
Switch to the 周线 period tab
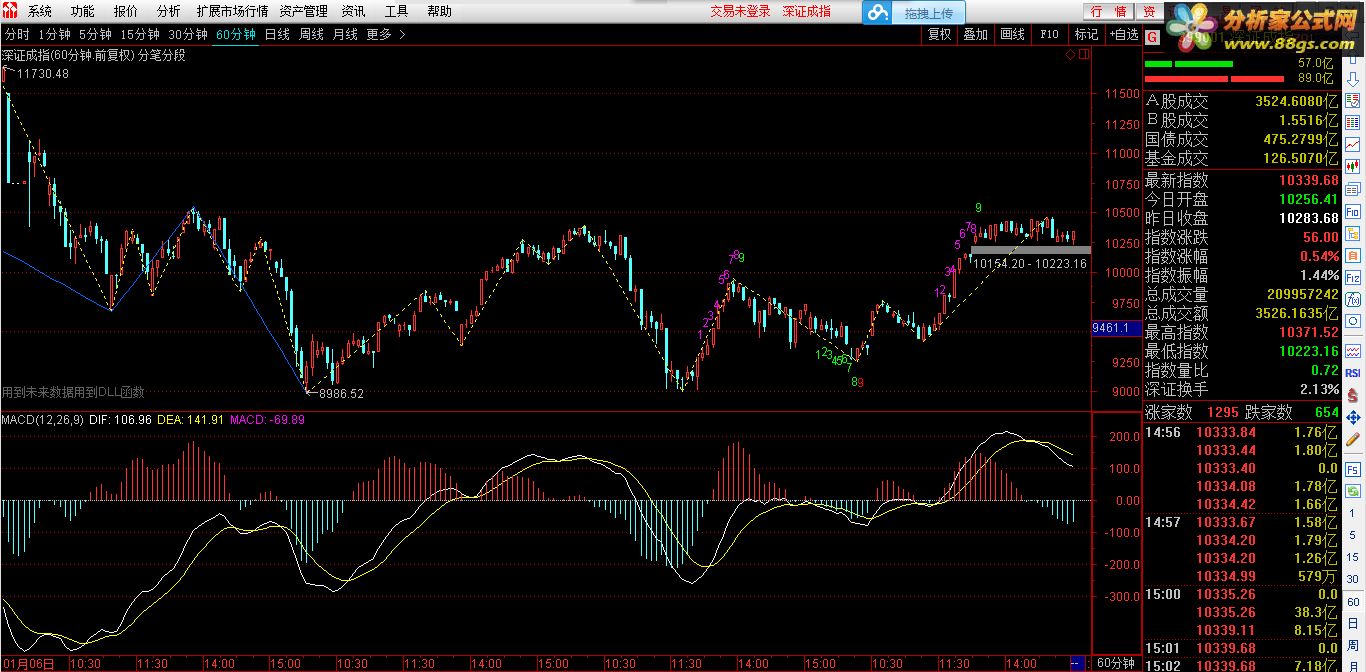tap(311, 34)
